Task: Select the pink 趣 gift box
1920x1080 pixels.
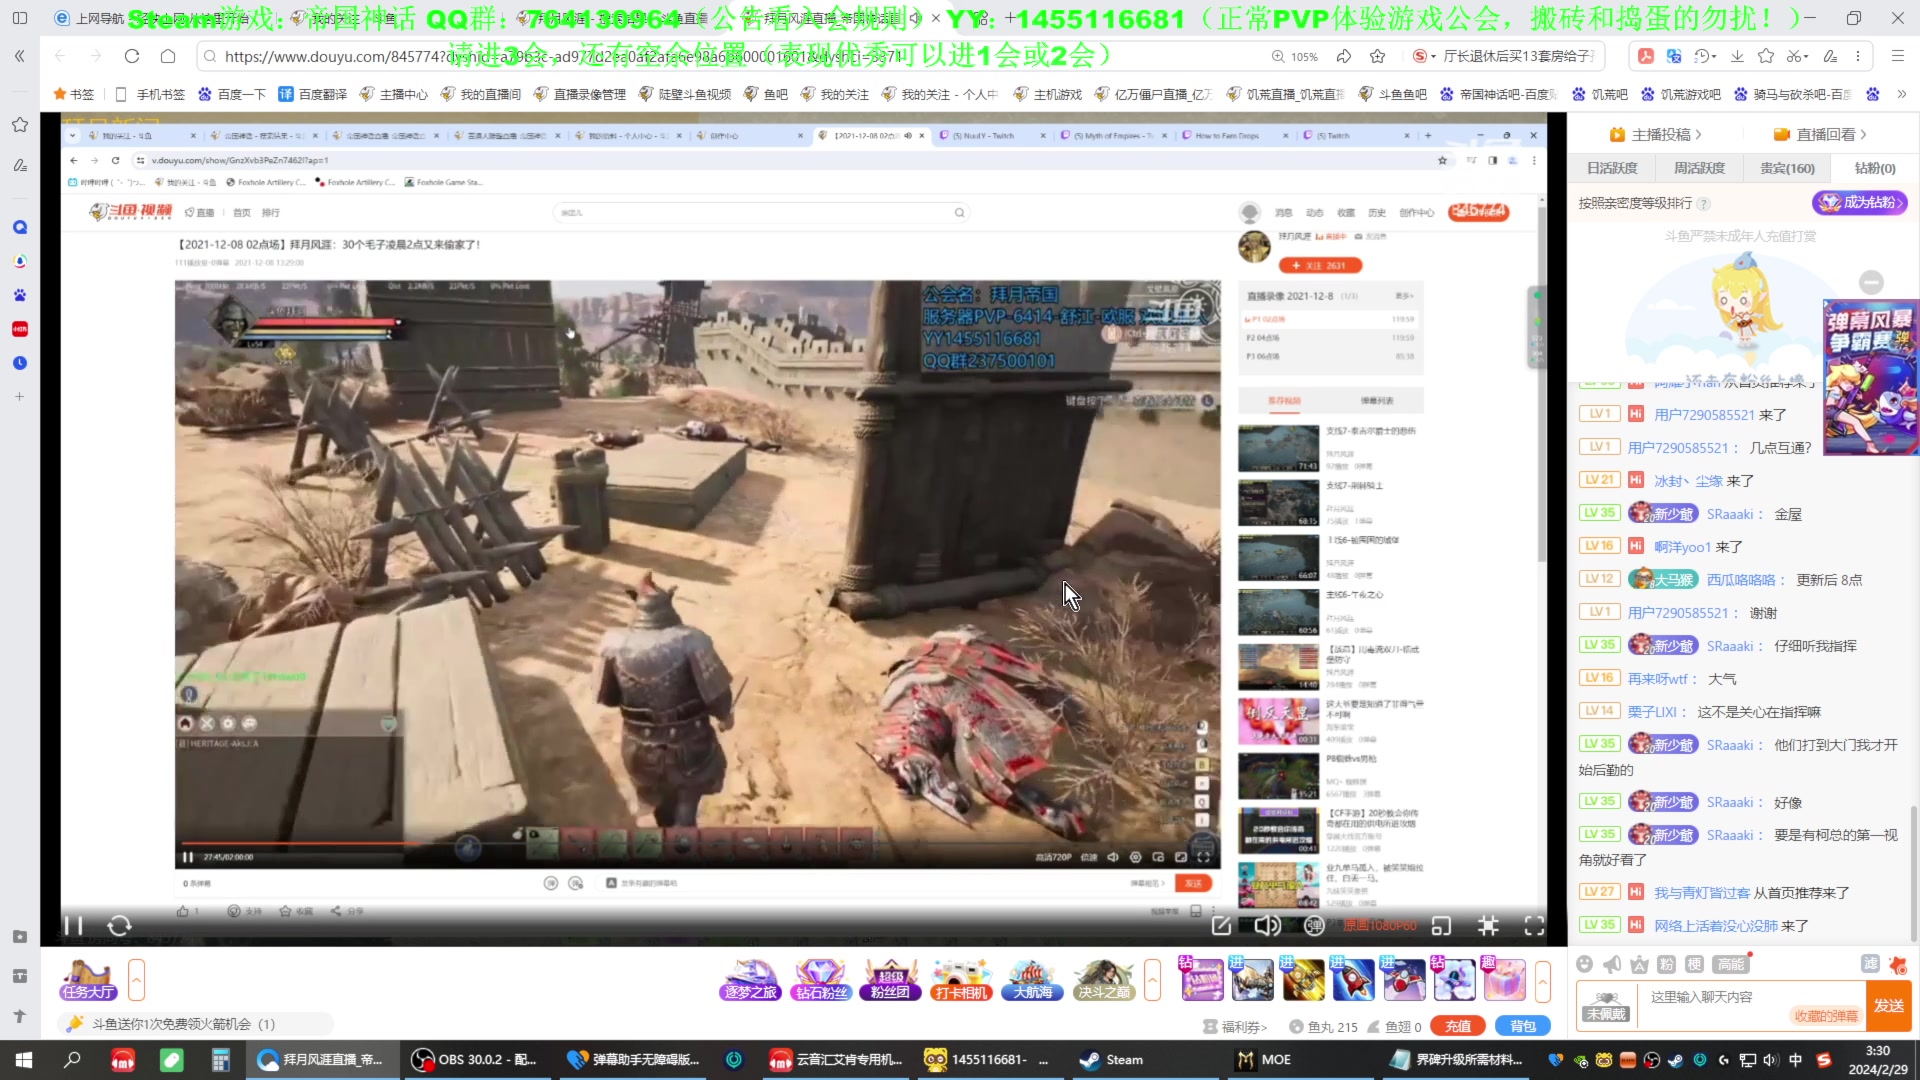Action: [x=1503, y=980]
